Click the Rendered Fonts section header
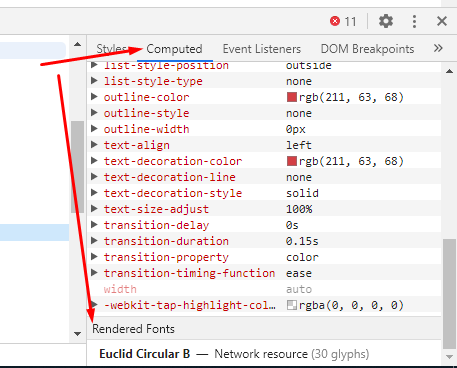This screenshot has width=457, height=368. [133, 329]
